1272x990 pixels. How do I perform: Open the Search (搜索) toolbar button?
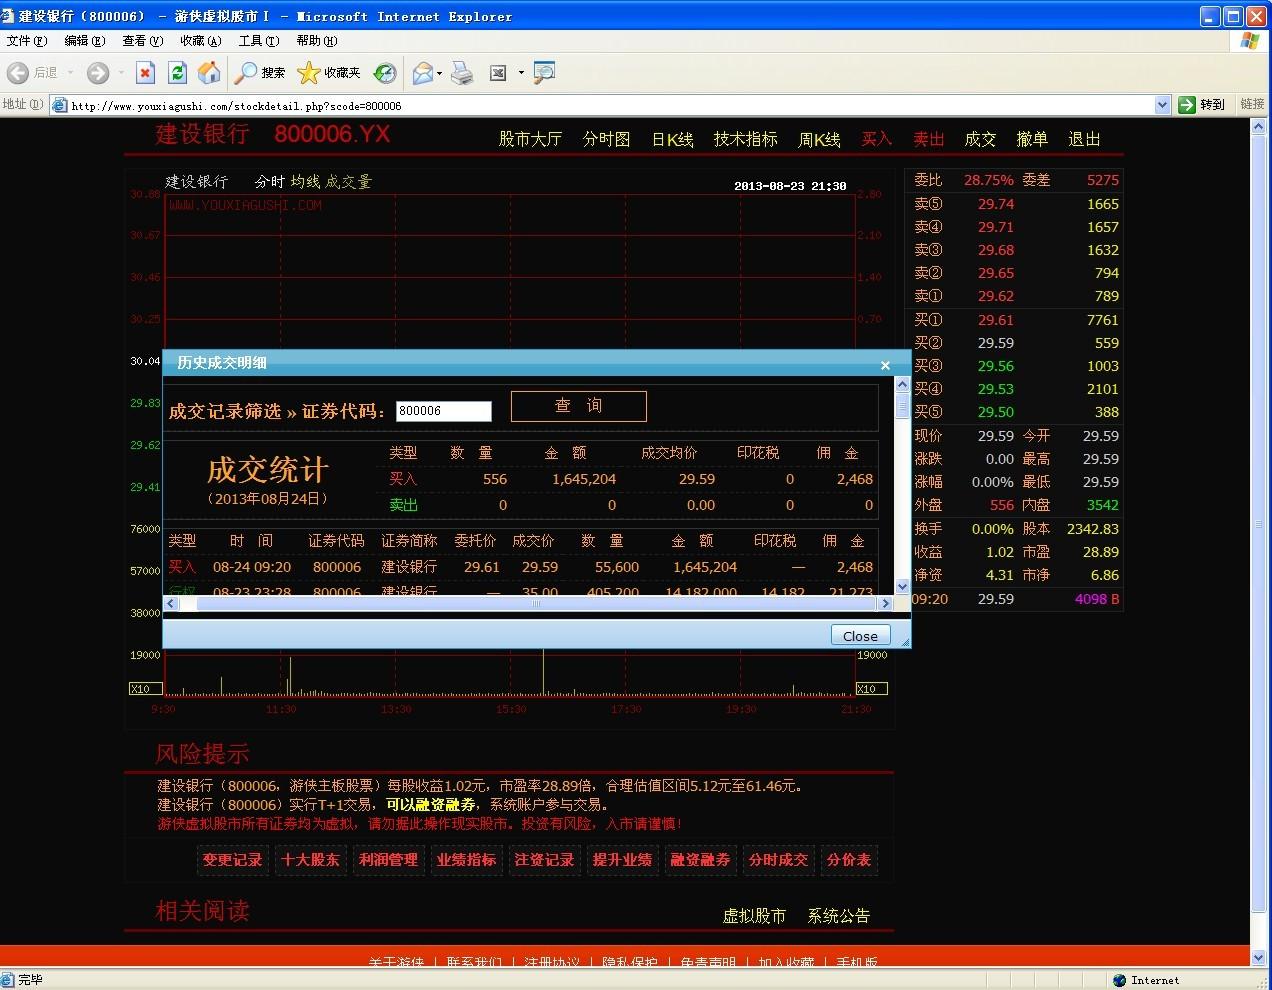pos(260,73)
